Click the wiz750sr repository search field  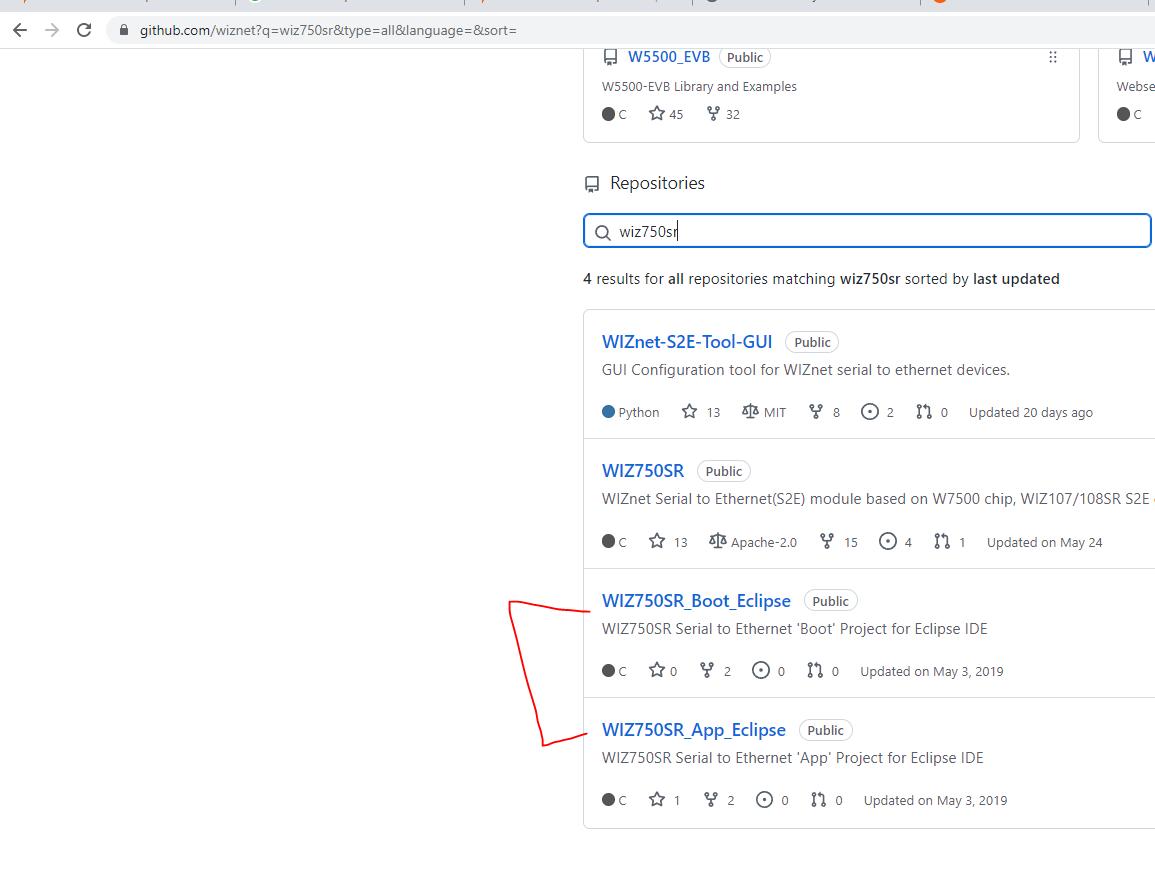tap(867, 231)
